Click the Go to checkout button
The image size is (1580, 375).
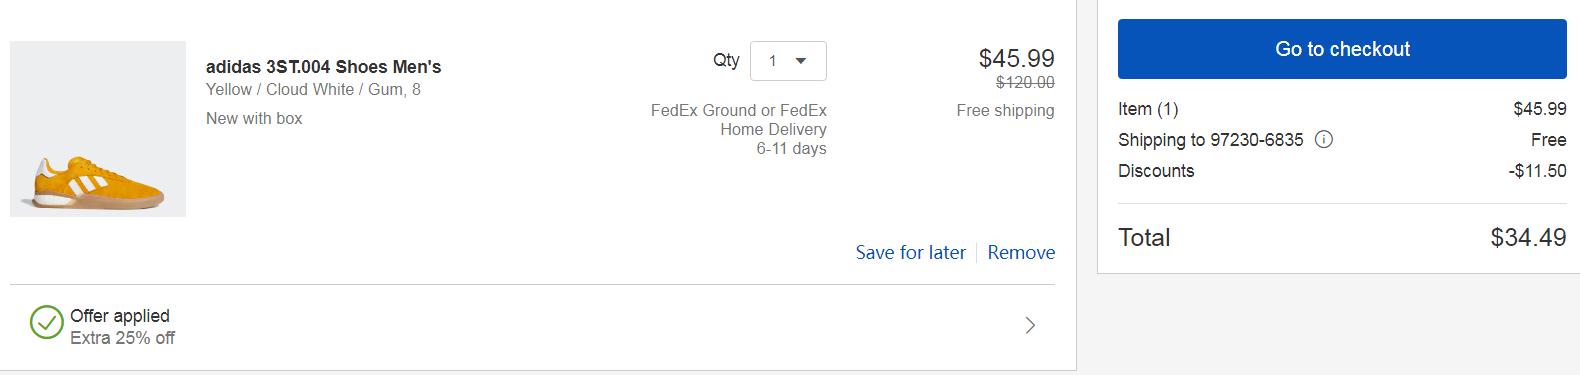click(x=1342, y=49)
